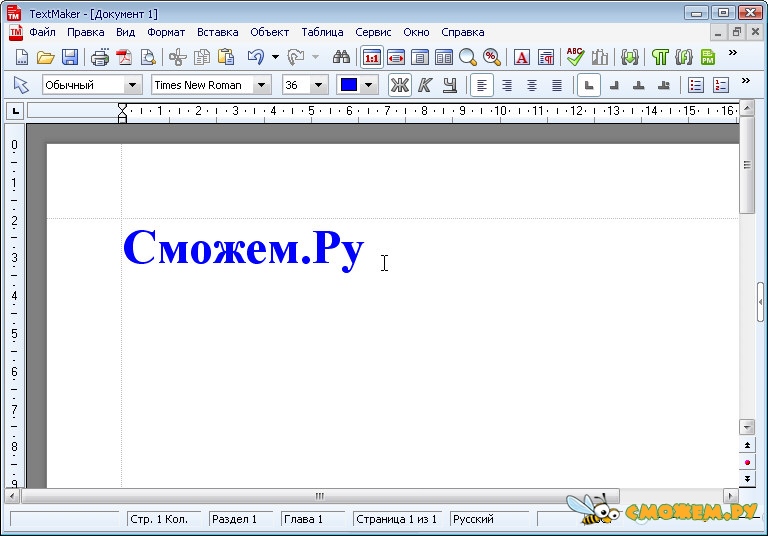Select the right tab stop type
The width and height of the screenshot is (768, 536).
click(614, 85)
